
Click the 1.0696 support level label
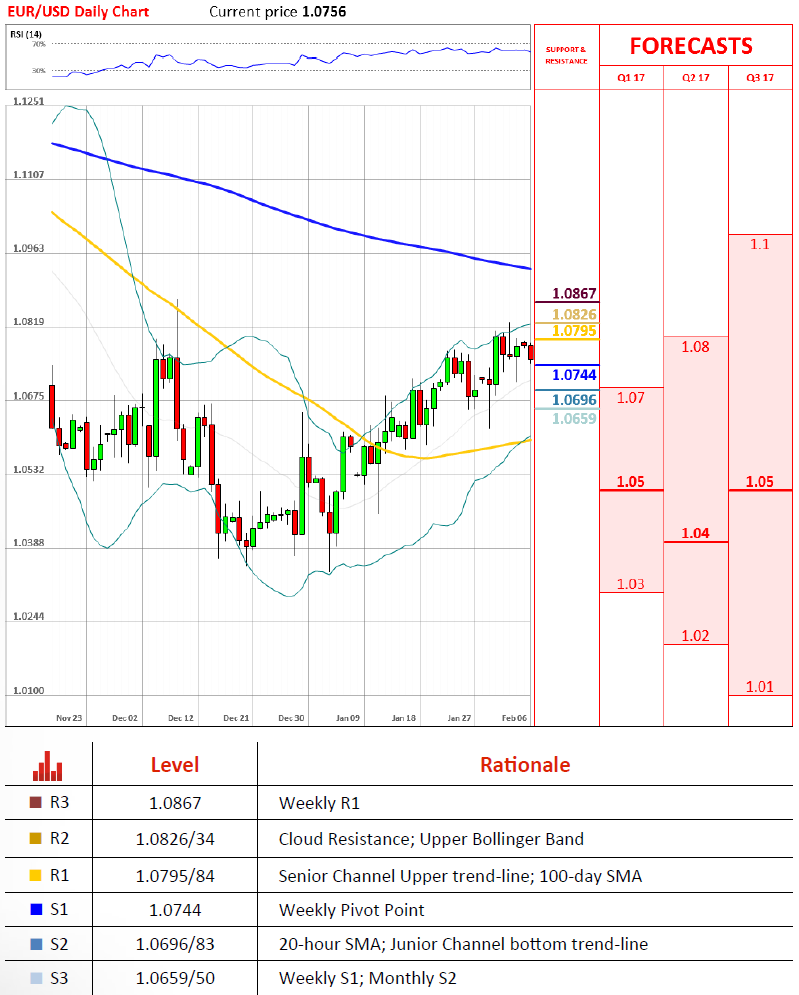[574, 400]
